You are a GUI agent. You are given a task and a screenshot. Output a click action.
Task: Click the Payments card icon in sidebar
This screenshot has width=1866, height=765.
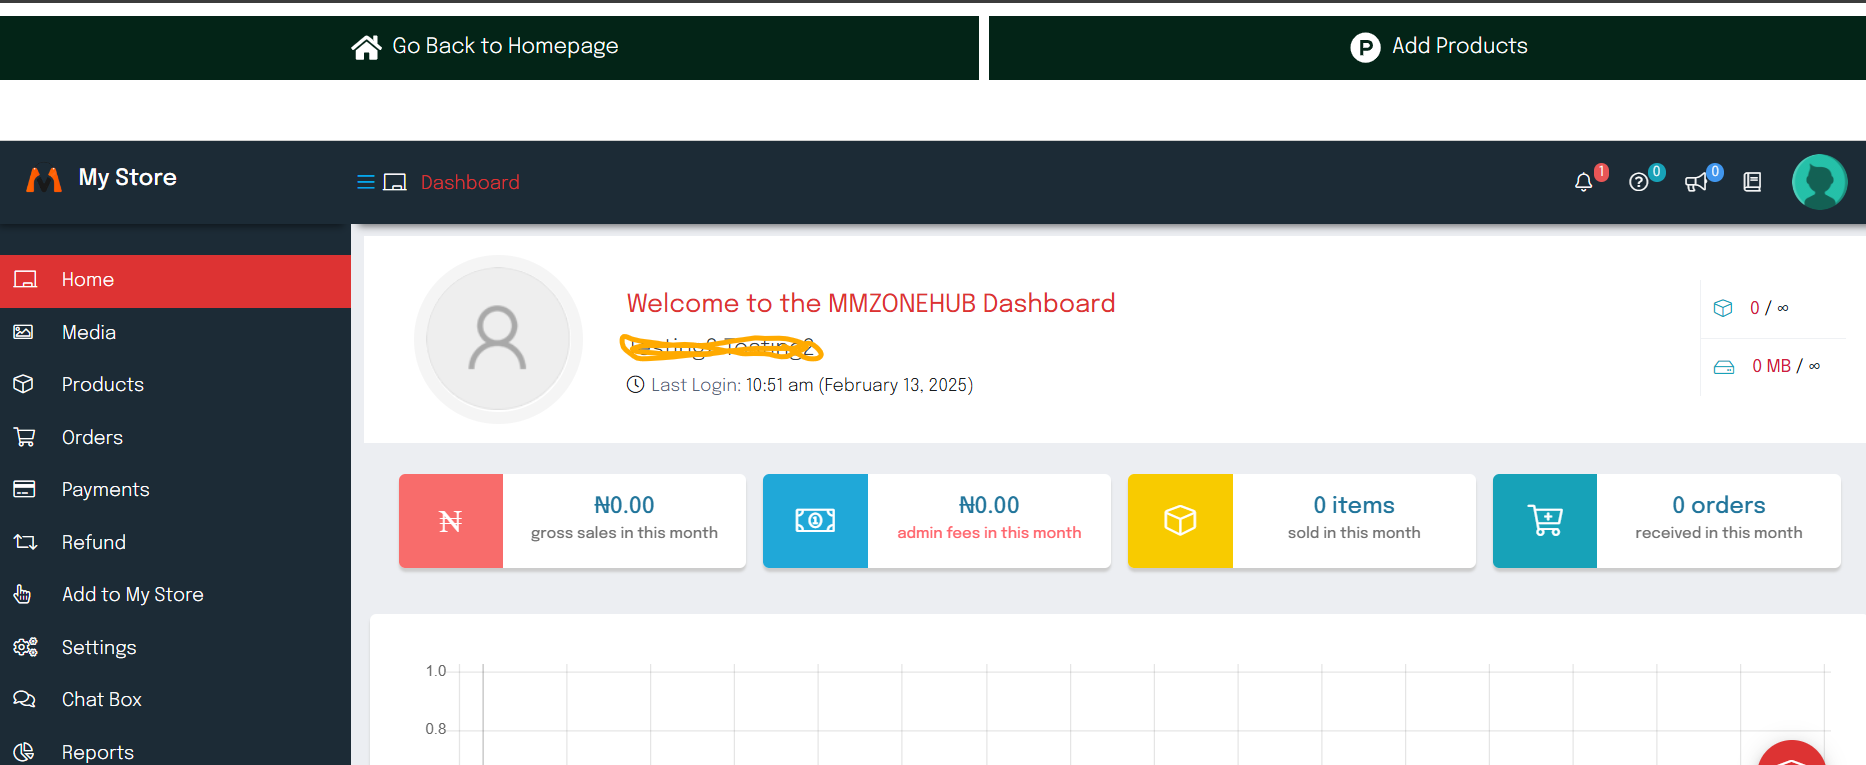click(24, 489)
